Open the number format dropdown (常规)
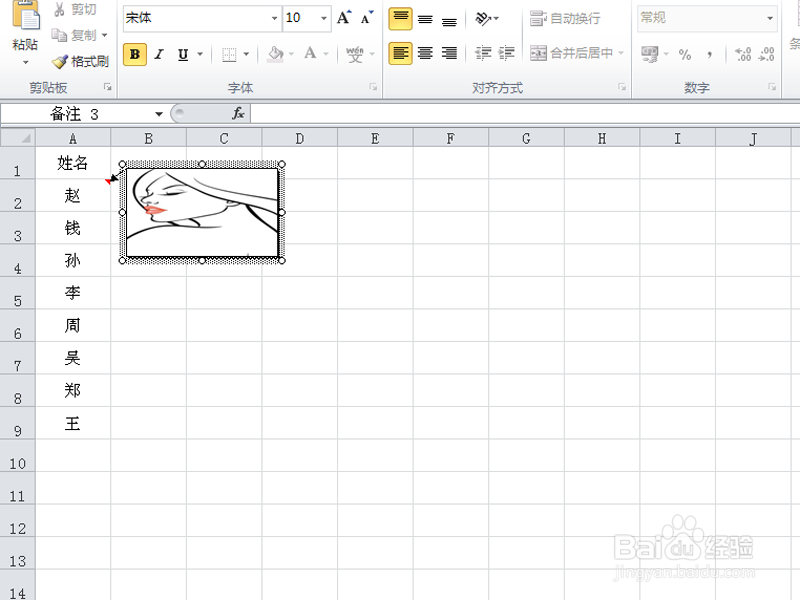 point(770,18)
